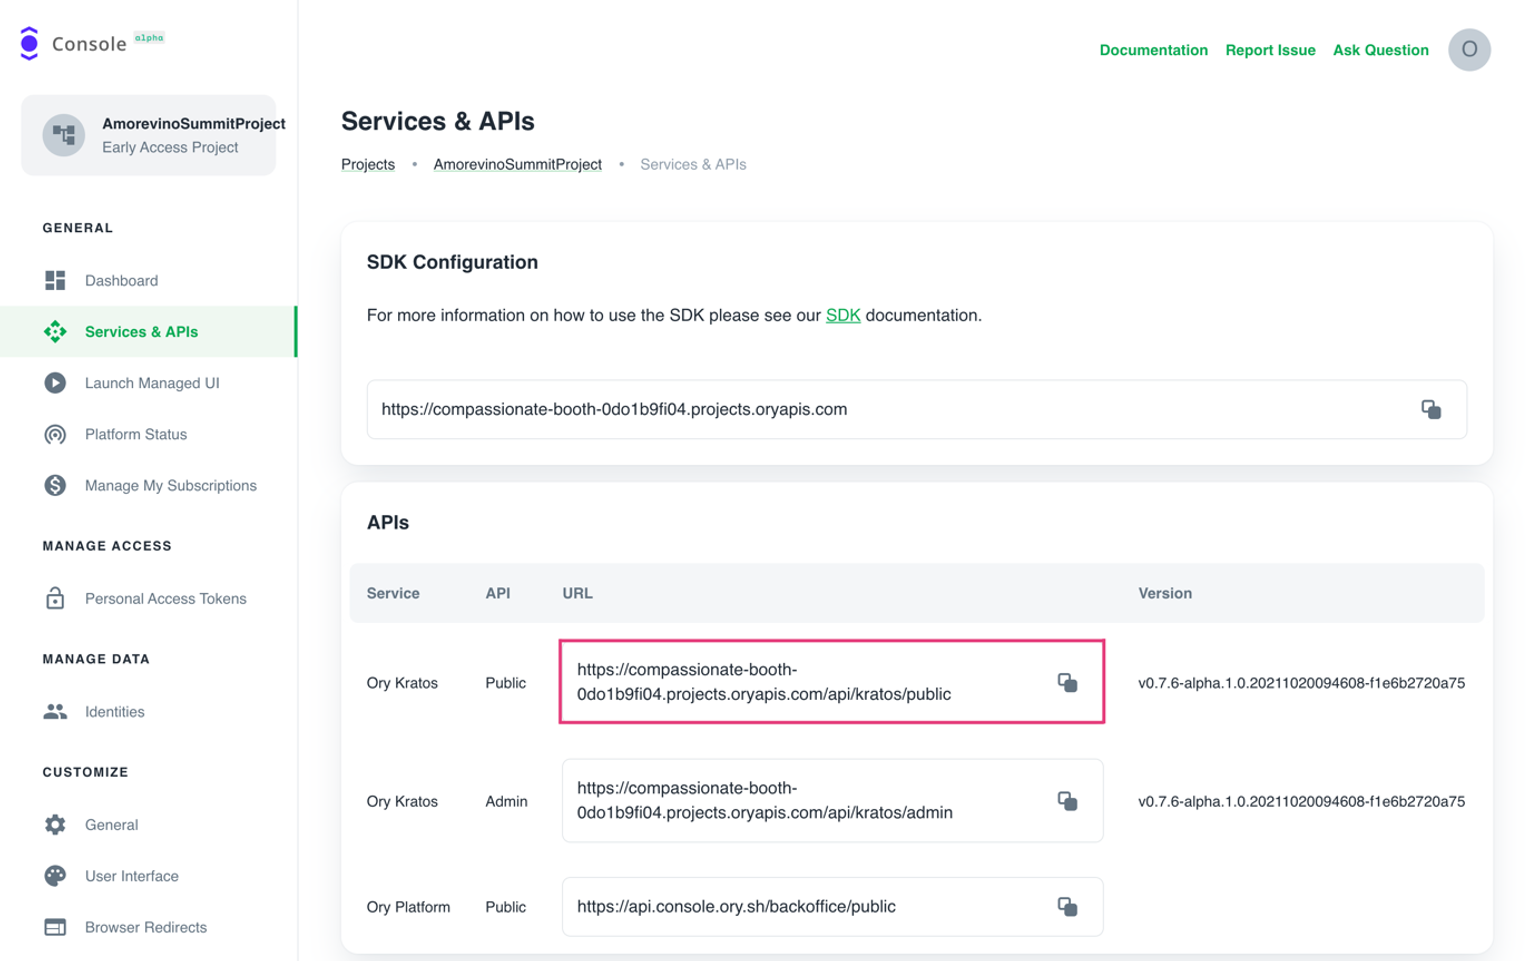Click the SDK Configuration heading
1536x961 pixels.
coord(452,262)
